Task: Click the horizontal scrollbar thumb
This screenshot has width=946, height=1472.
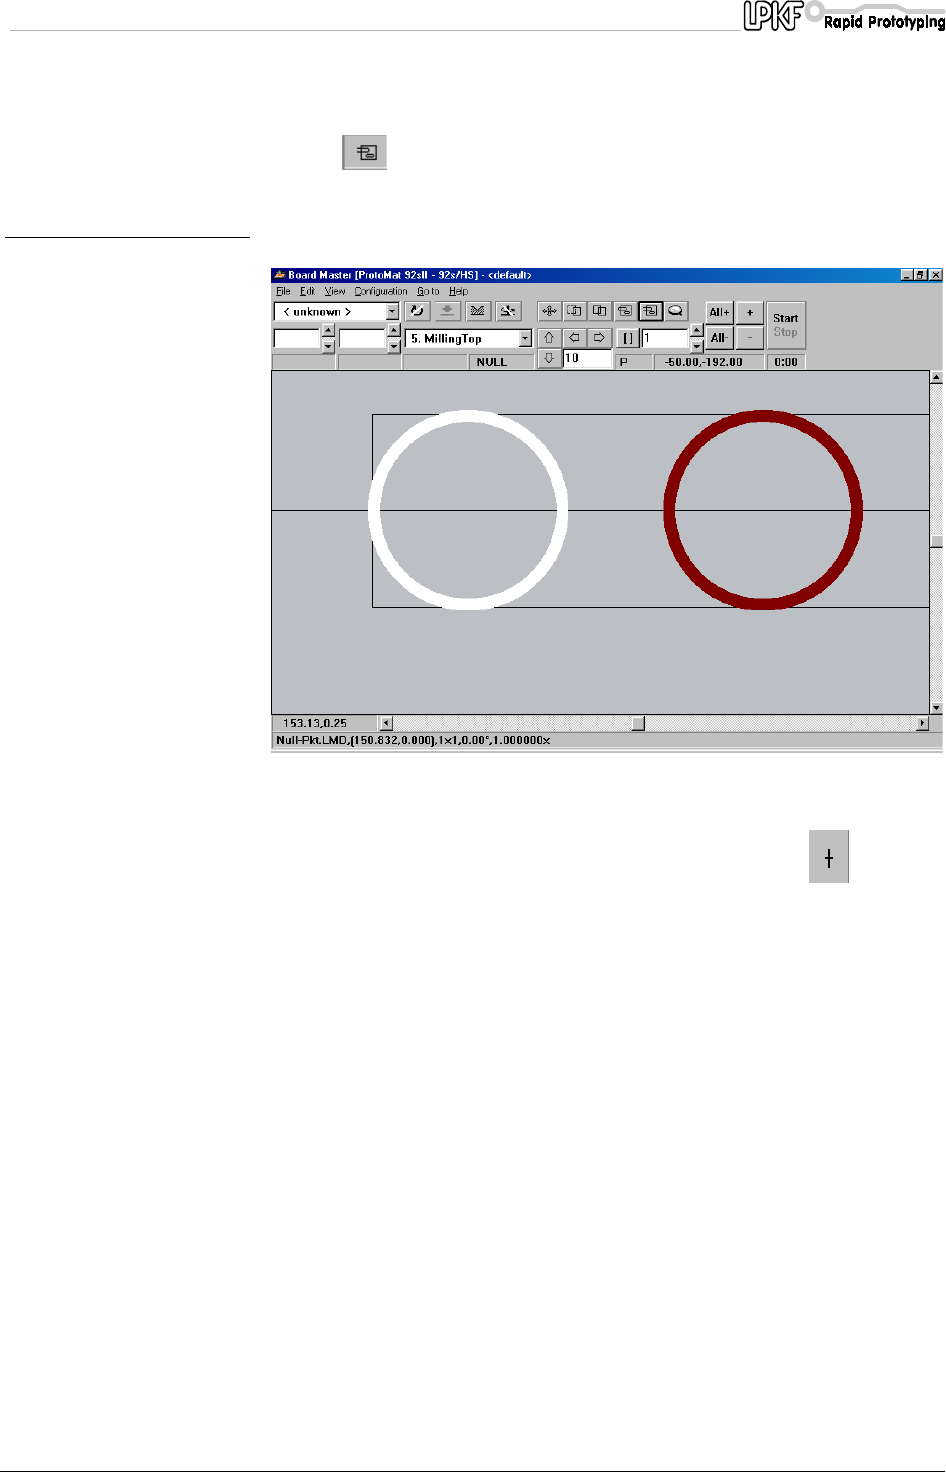Action: click(x=638, y=723)
